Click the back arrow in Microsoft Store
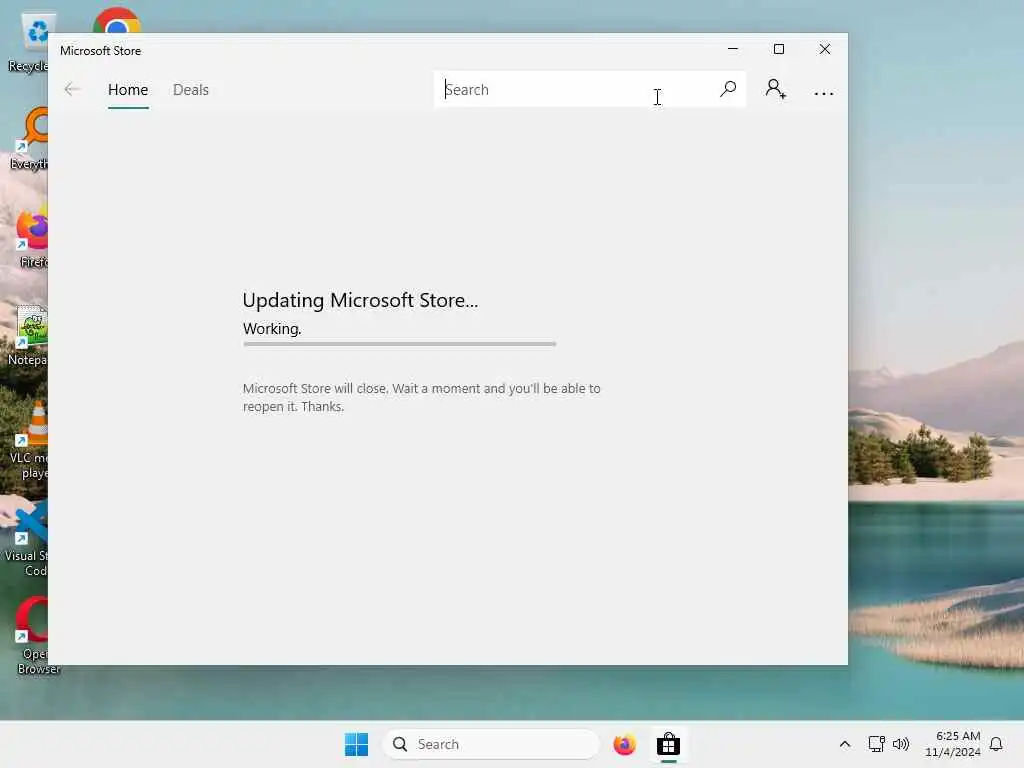Viewport: 1024px width, 768px height. point(72,89)
